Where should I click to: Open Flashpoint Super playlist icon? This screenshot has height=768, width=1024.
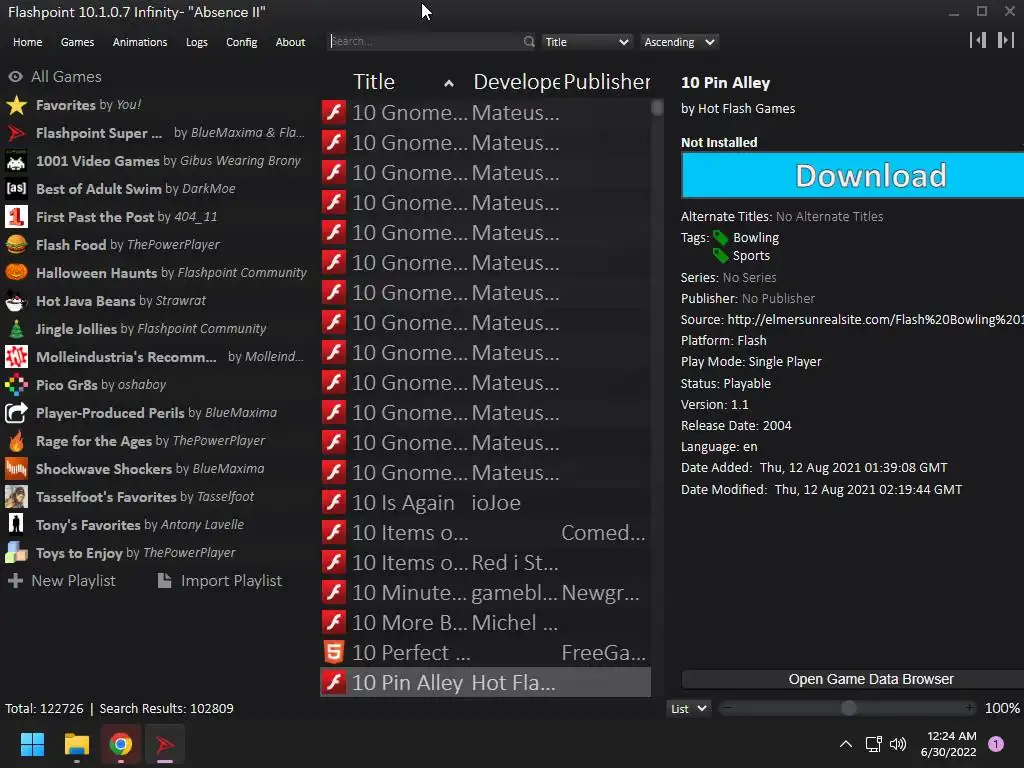pyautogui.click(x=16, y=133)
